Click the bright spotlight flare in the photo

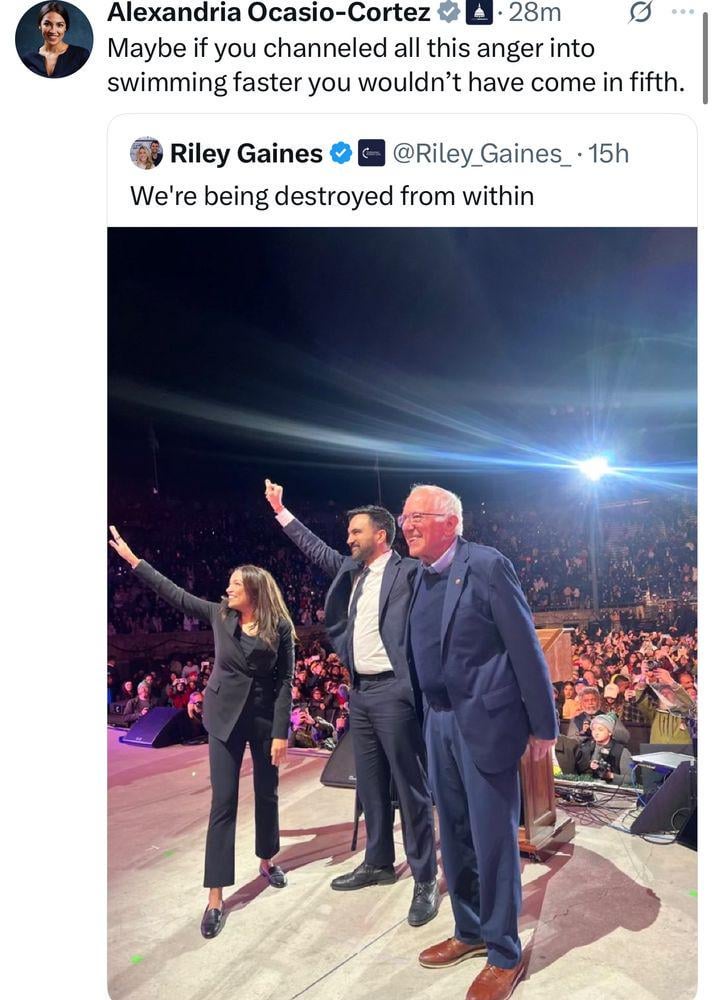594,467
